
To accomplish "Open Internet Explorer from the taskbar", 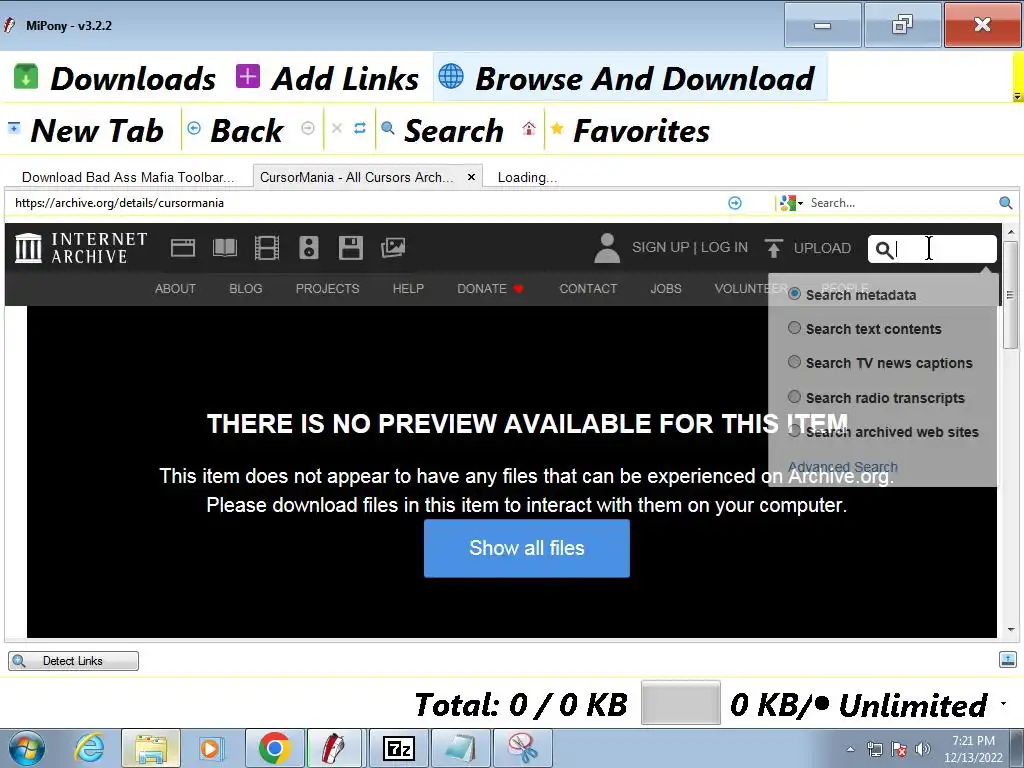I will (89, 748).
